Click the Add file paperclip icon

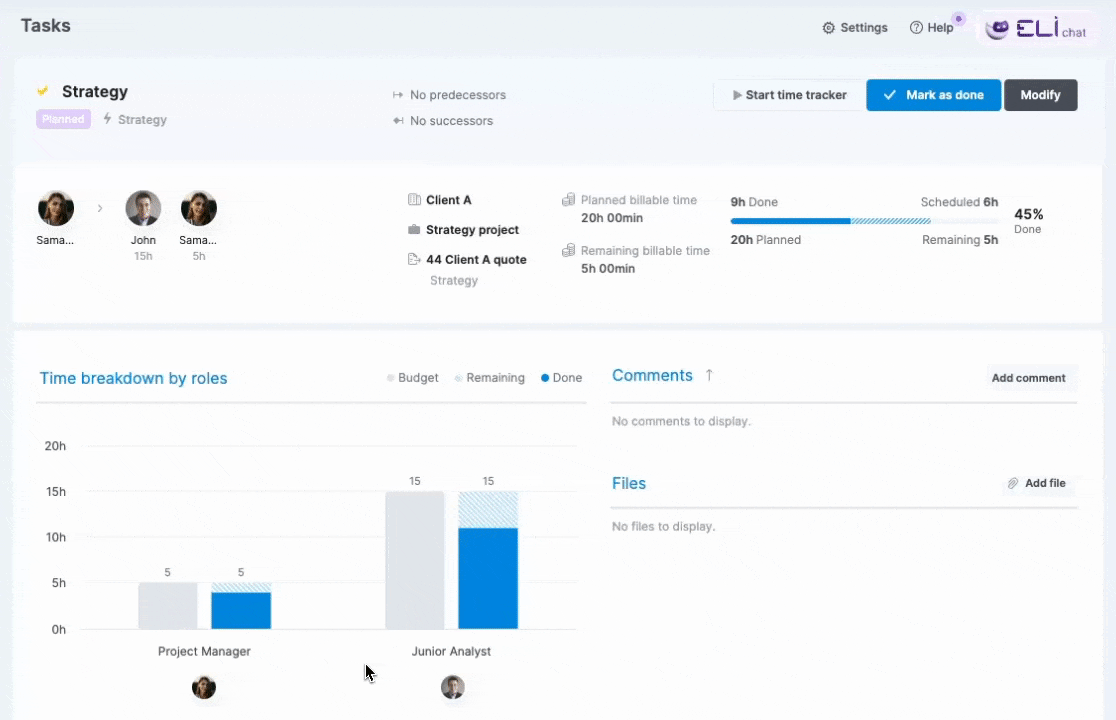(x=1012, y=483)
